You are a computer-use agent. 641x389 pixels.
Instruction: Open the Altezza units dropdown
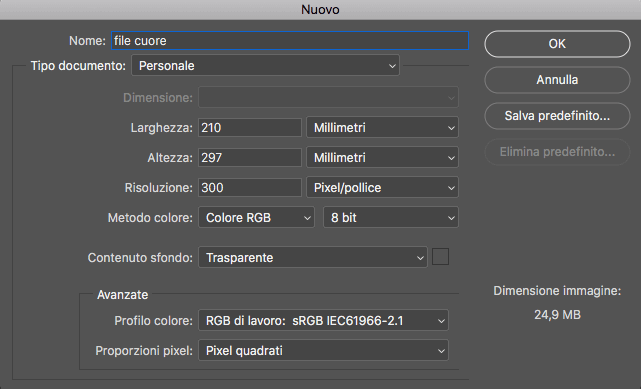(x=382, y=157)
